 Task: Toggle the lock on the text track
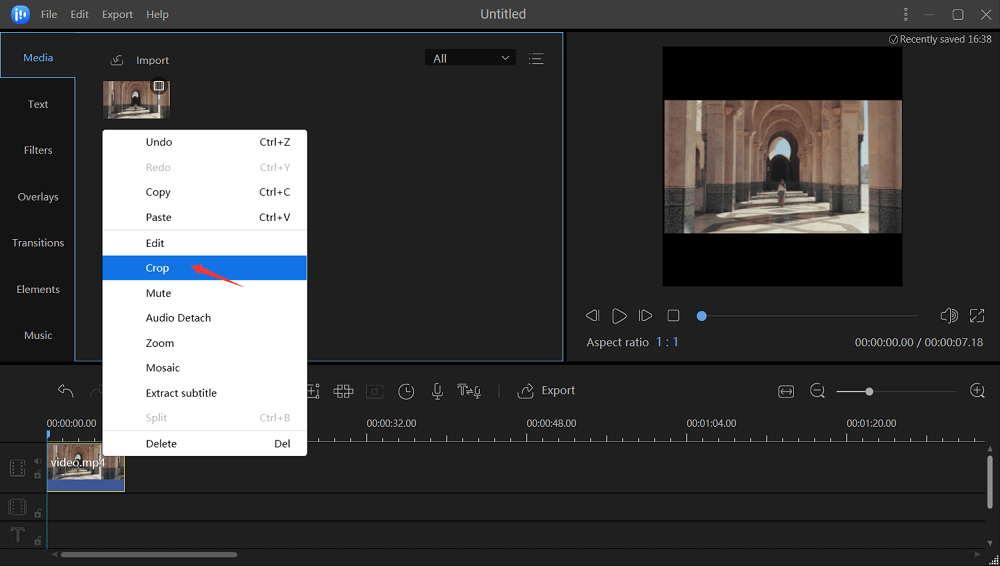pyautogui.click(x=38, y=540)
